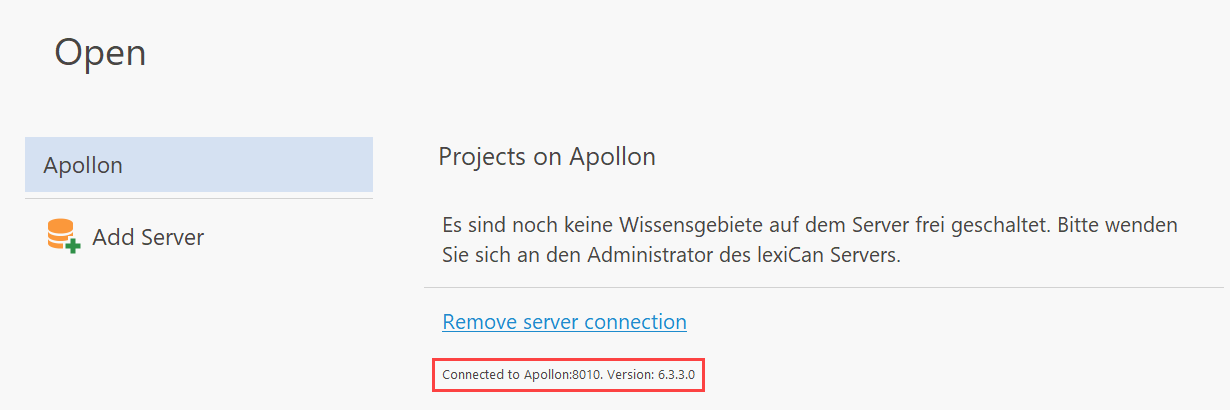Click the Add Server label

(148, 238)
